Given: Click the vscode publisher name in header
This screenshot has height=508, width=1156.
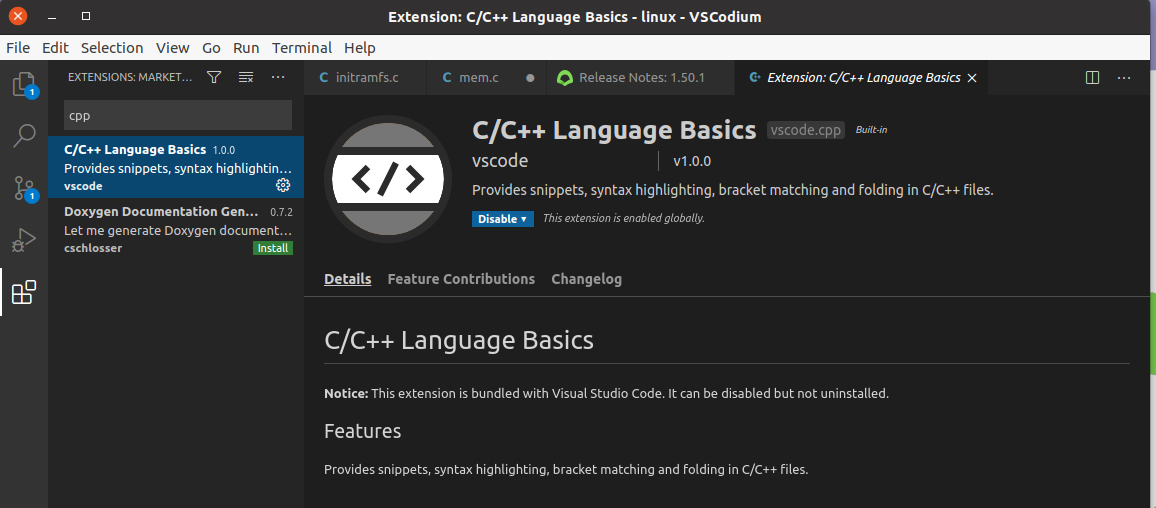Looking at the screenshot, I should 500,161.
